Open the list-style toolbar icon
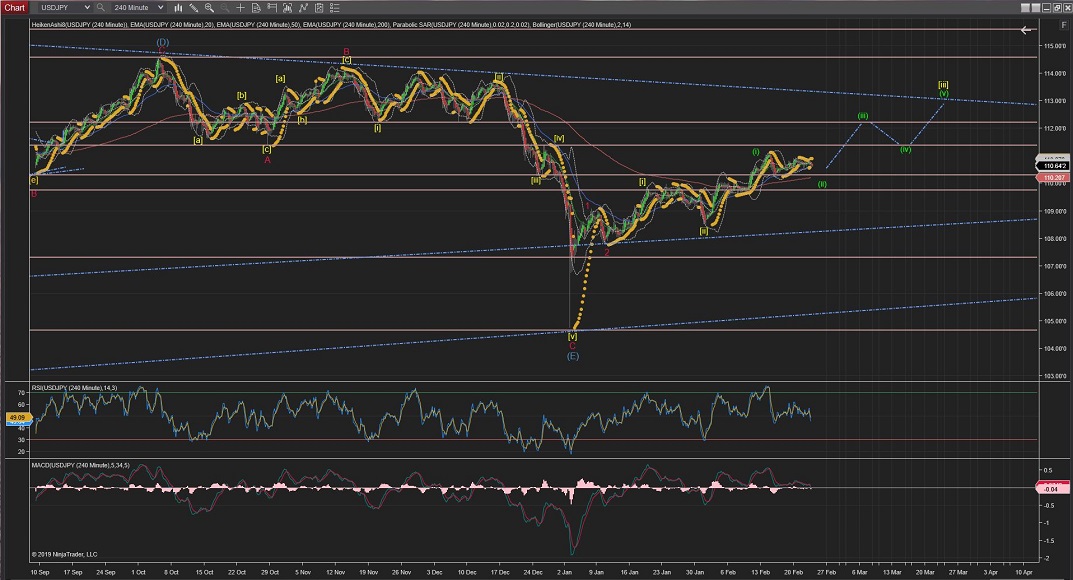 334,8
